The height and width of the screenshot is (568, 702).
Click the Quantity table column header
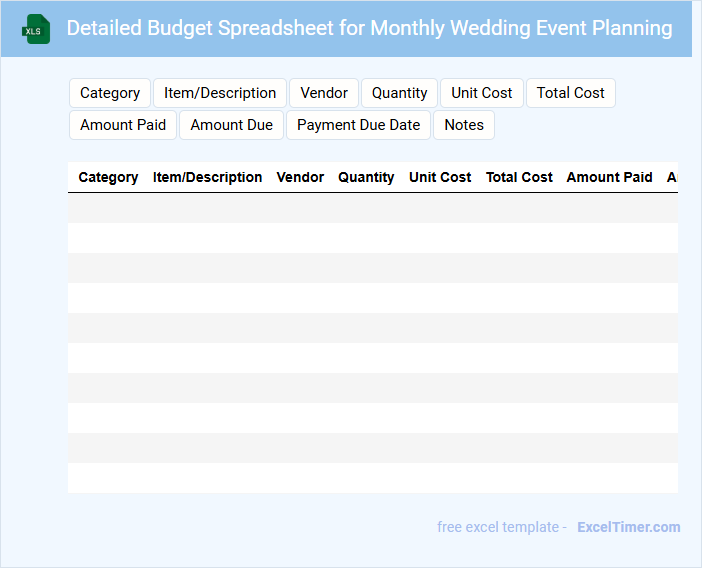pyautogui.click(x=366, y=177)
